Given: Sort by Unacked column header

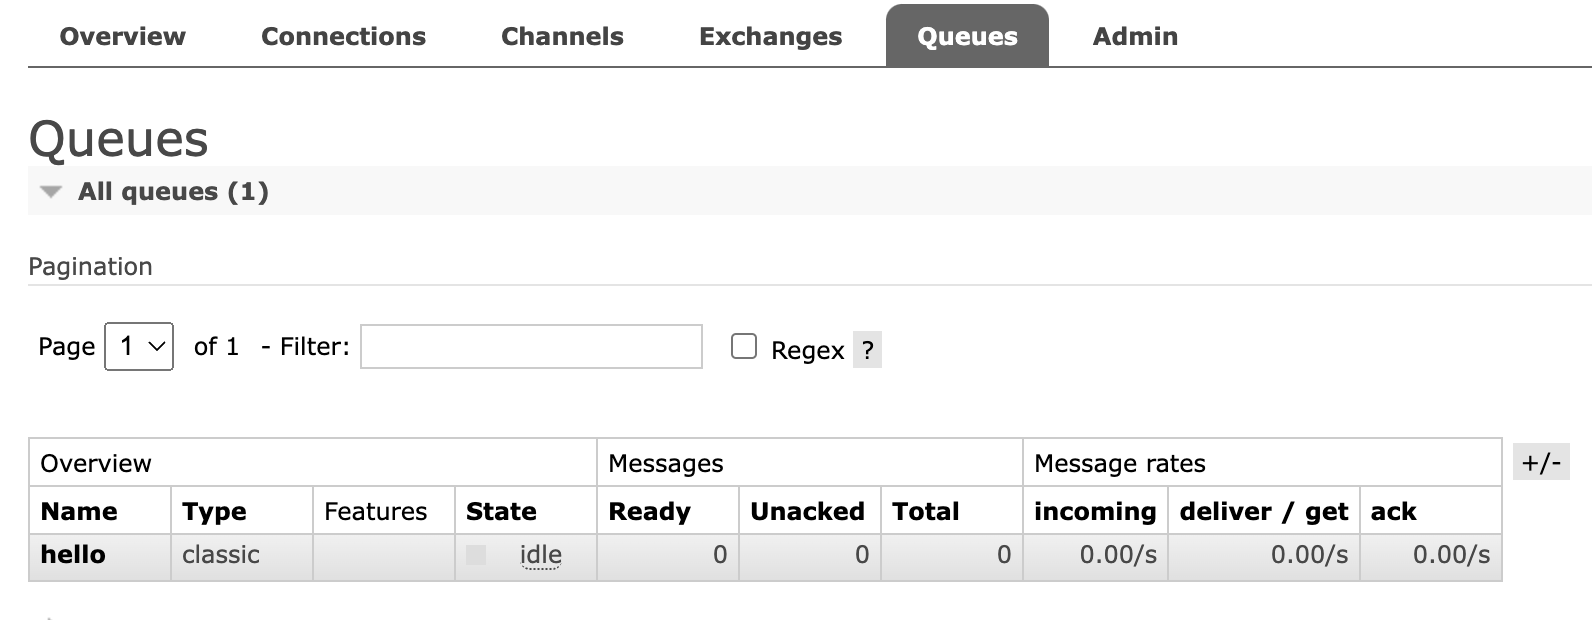Looking at the screenshot, I should 807,512.
